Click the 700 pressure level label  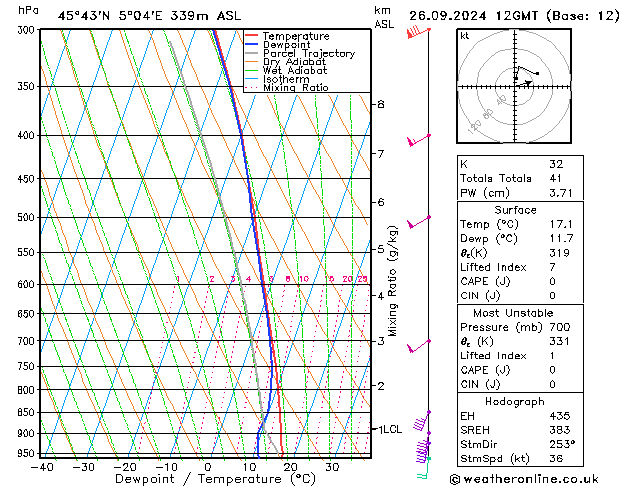(x=28, y=341)
